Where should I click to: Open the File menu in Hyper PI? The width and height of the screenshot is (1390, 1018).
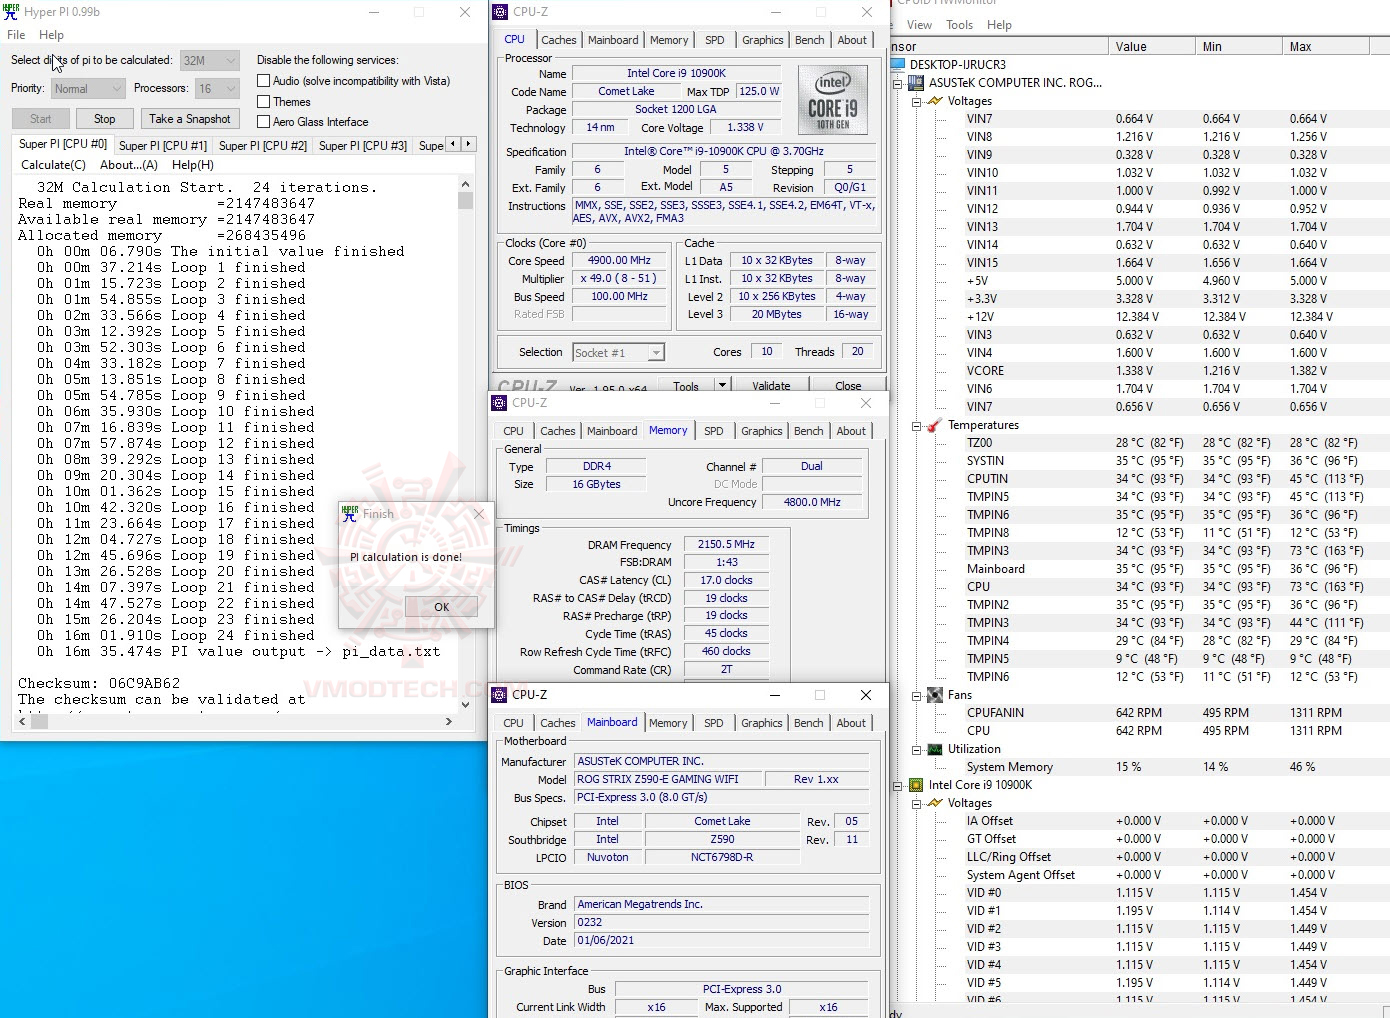[x=16, y=35]
